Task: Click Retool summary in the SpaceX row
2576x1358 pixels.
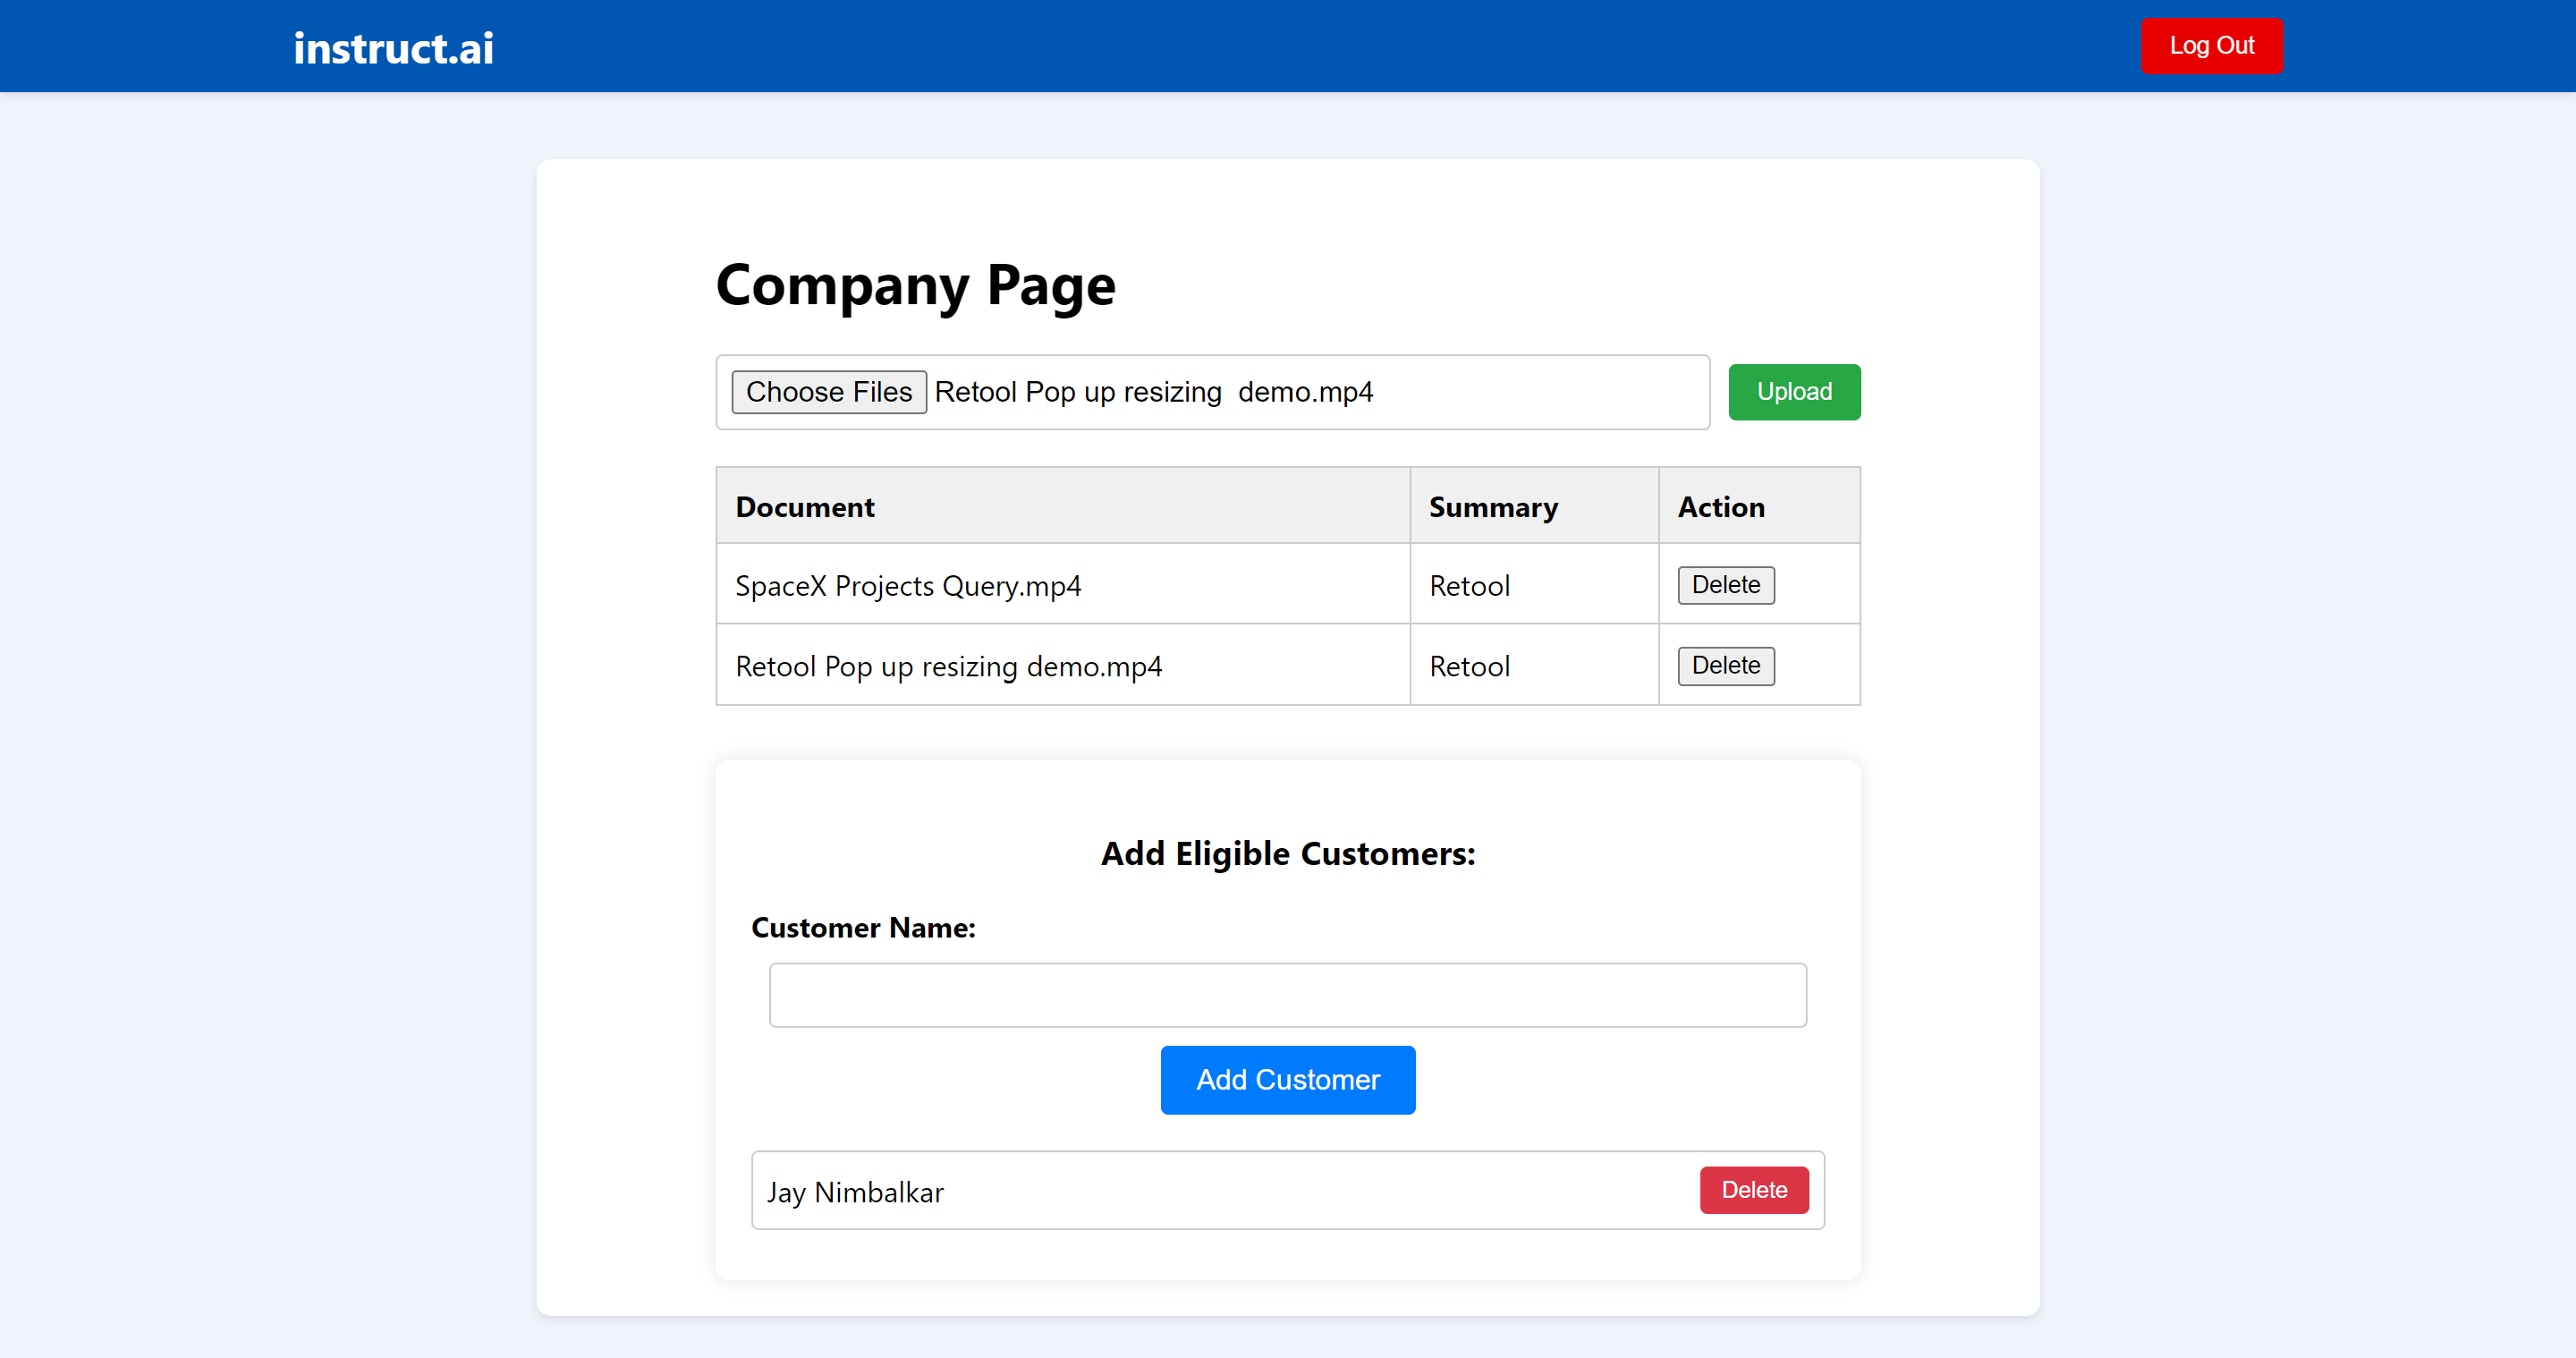Action: click(x=1469, y=586)
